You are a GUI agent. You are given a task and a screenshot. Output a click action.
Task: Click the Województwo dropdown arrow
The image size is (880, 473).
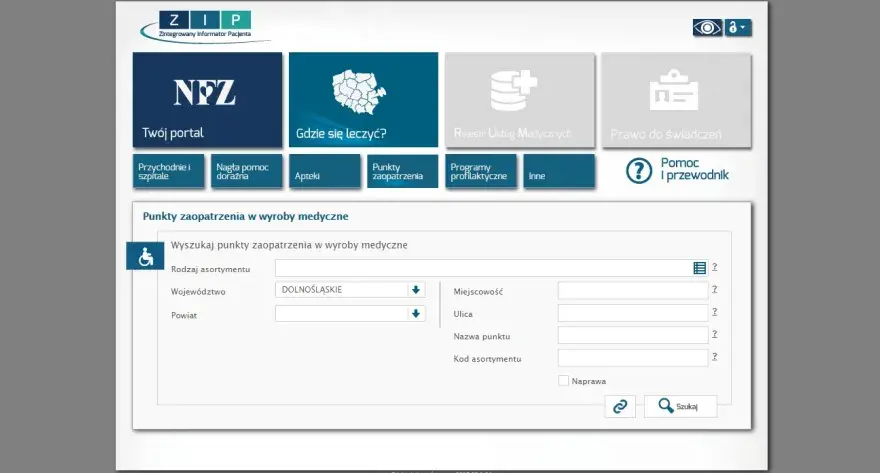coord(416,290)
